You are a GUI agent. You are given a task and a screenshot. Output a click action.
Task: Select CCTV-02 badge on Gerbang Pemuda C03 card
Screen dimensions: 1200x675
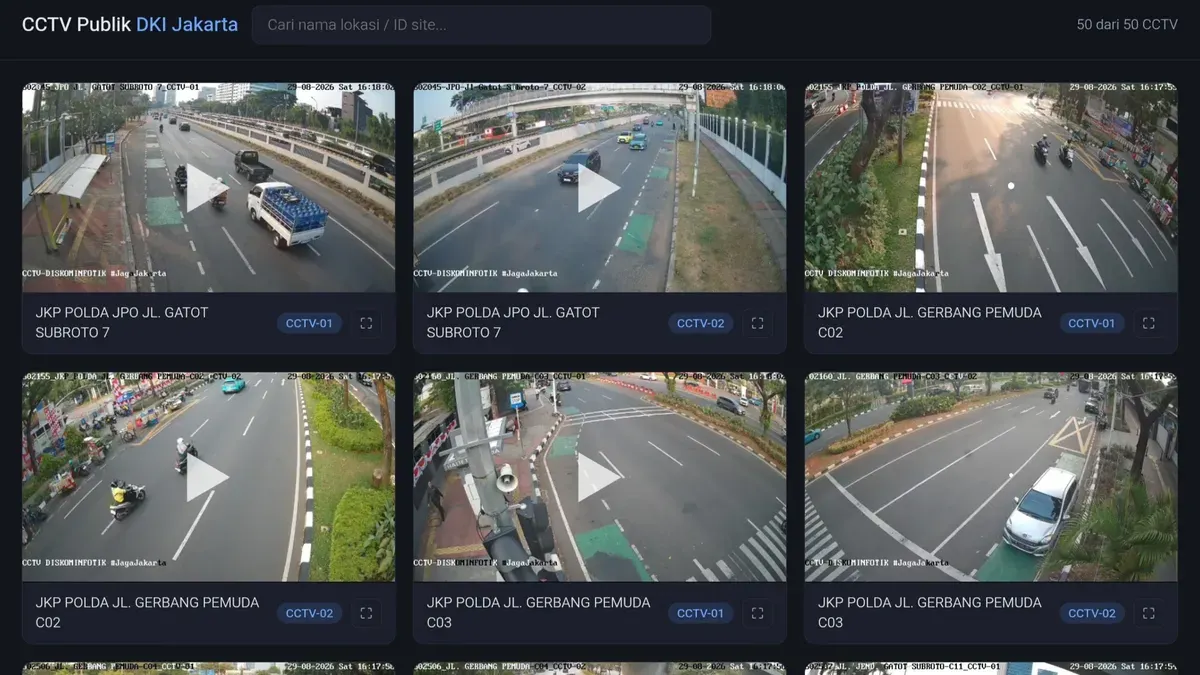(1091, 613)
